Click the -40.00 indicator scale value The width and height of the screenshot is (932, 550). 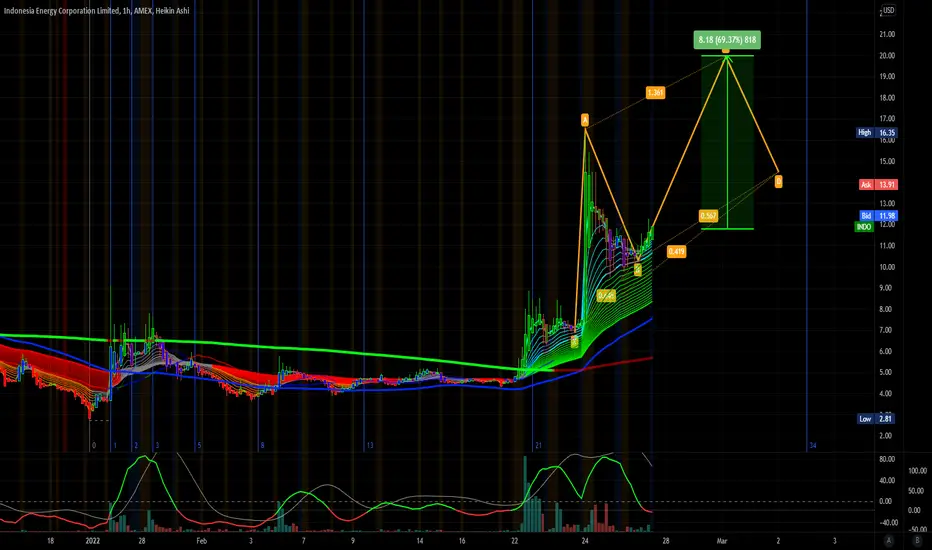click(x=887, y=523)
